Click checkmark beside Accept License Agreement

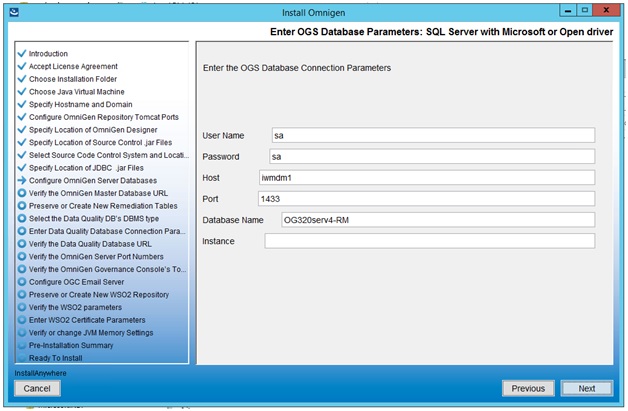(22, 66)
